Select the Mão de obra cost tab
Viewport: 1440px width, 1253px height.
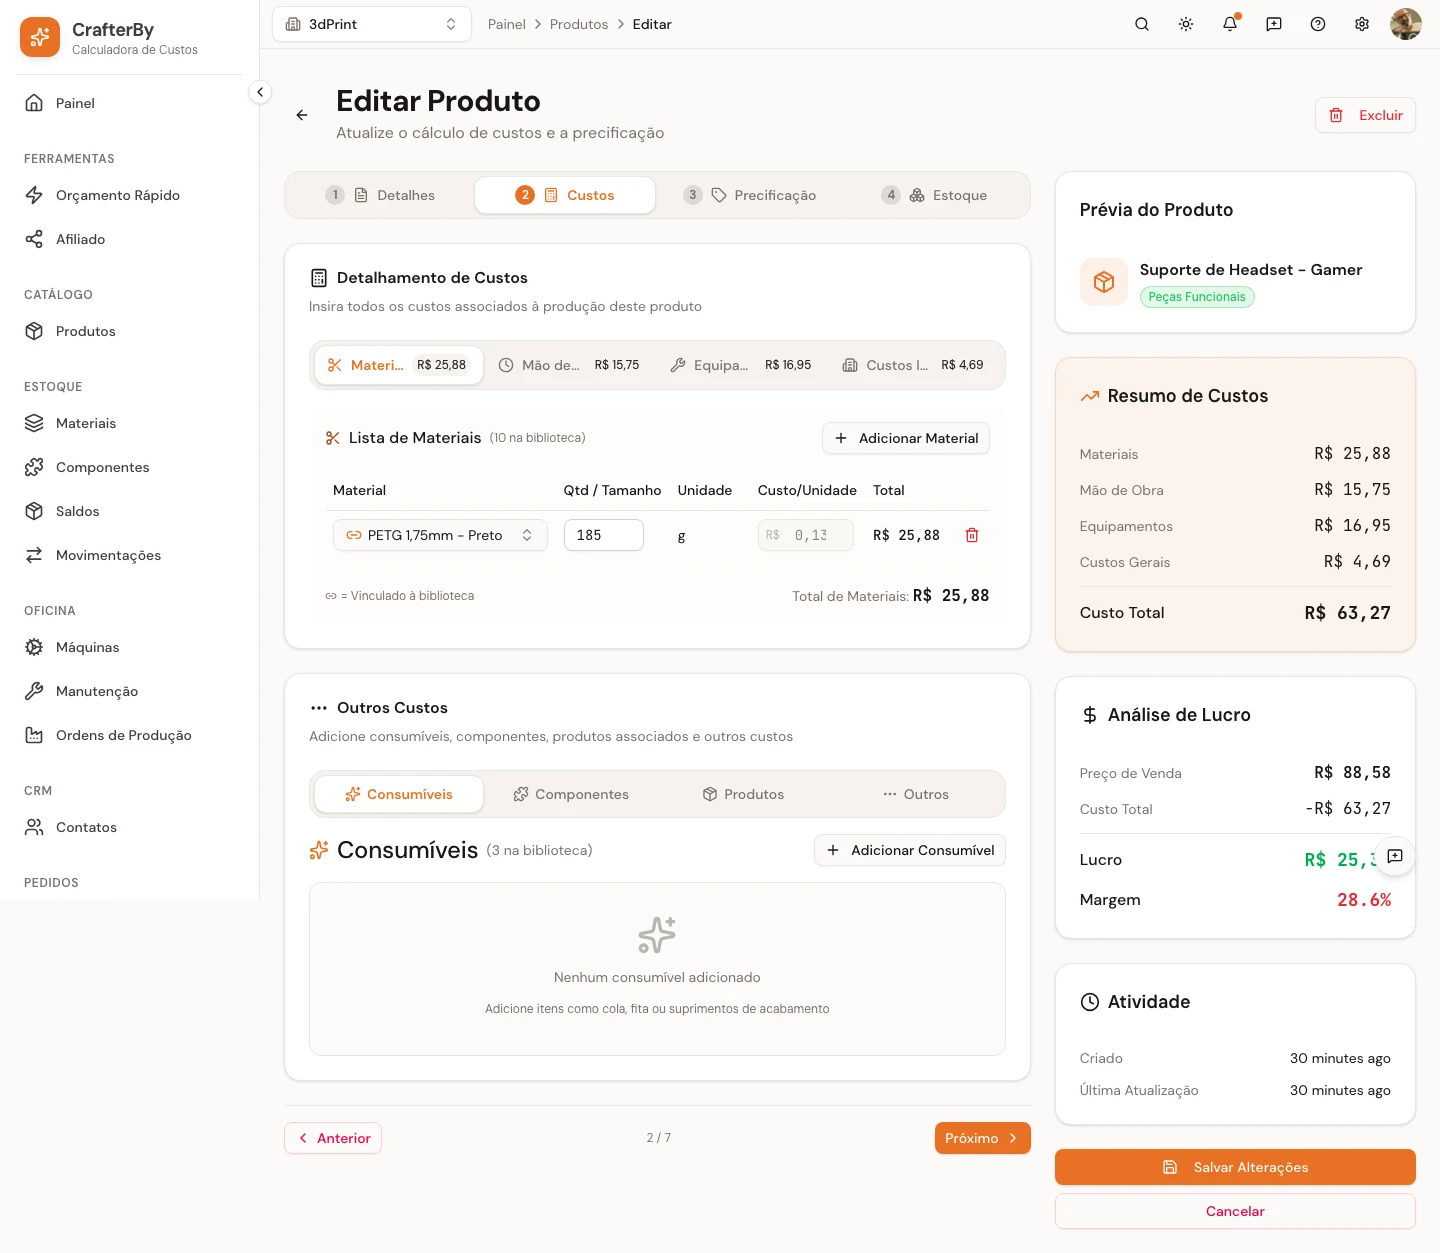(570, 365)
